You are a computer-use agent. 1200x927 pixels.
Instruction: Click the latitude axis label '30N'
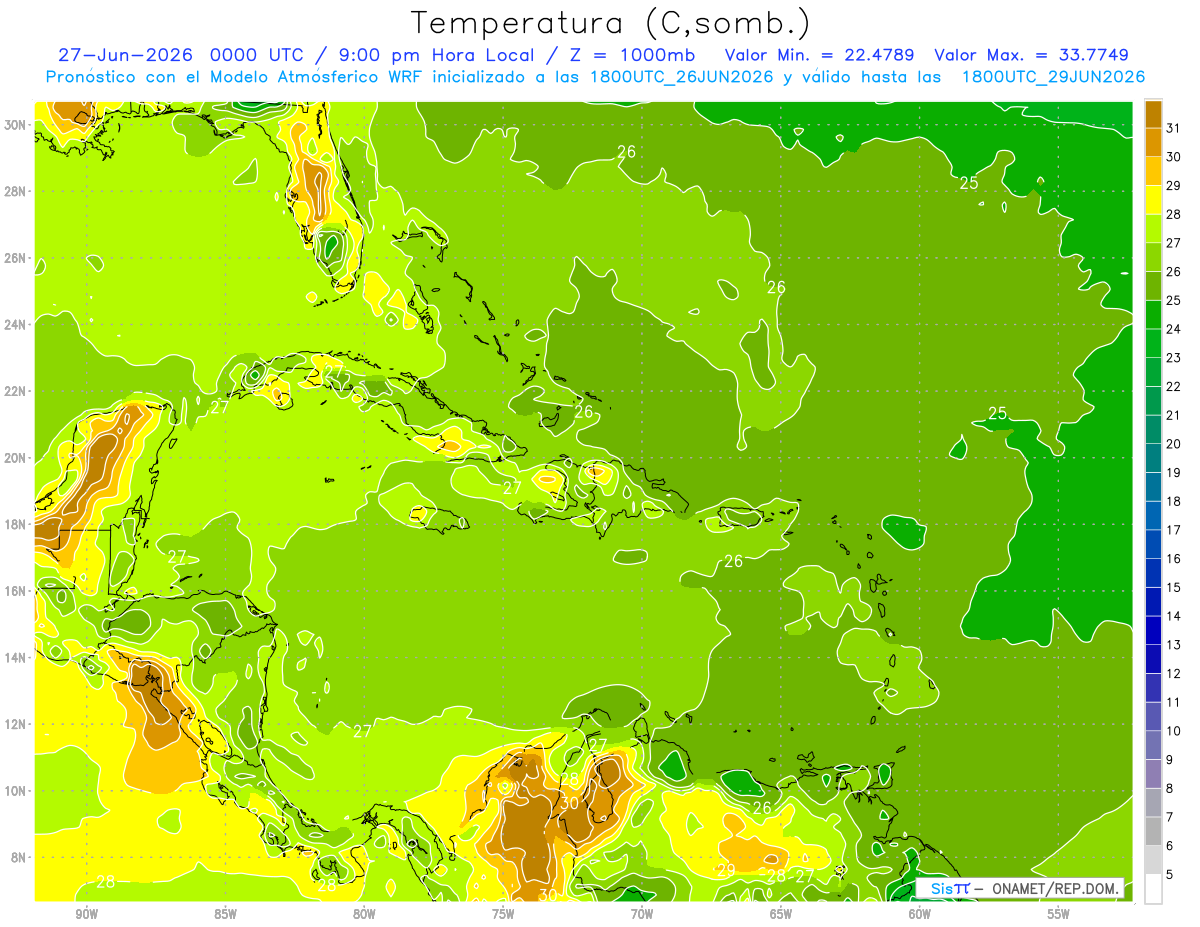tap(15, 125)
